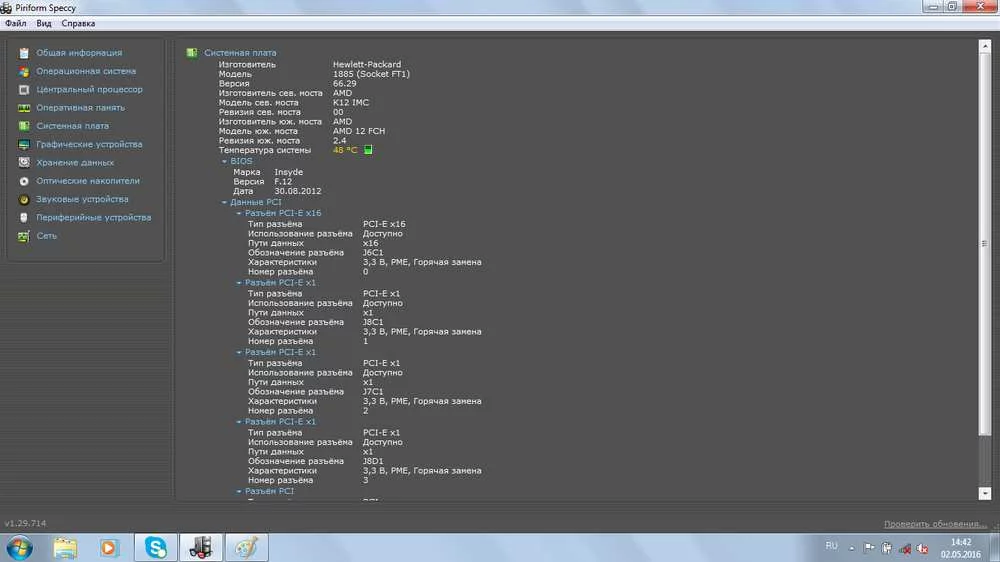Image resolution: width=1000 pixels, height=562 pixels.
Task: Open the Оптические накопители disc icon
Action: point(24,181)
